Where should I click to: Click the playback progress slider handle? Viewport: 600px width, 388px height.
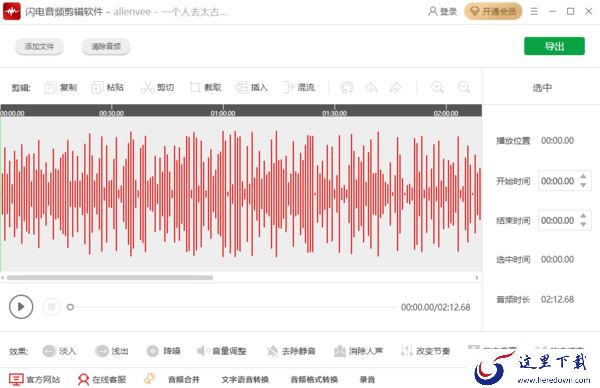[70, 307]
